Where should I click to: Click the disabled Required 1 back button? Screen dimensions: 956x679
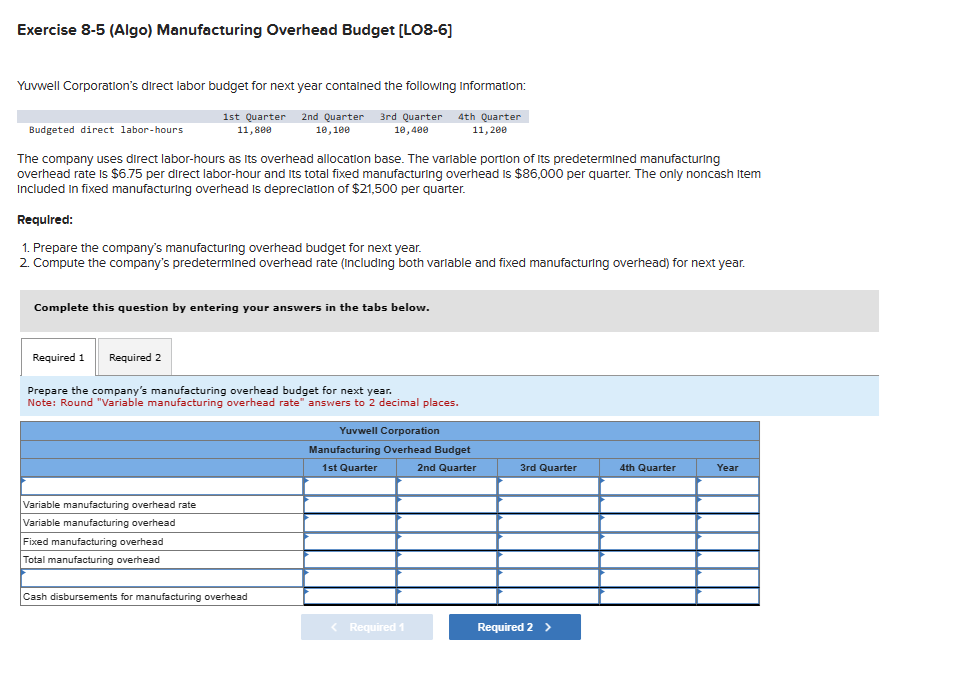366,627
